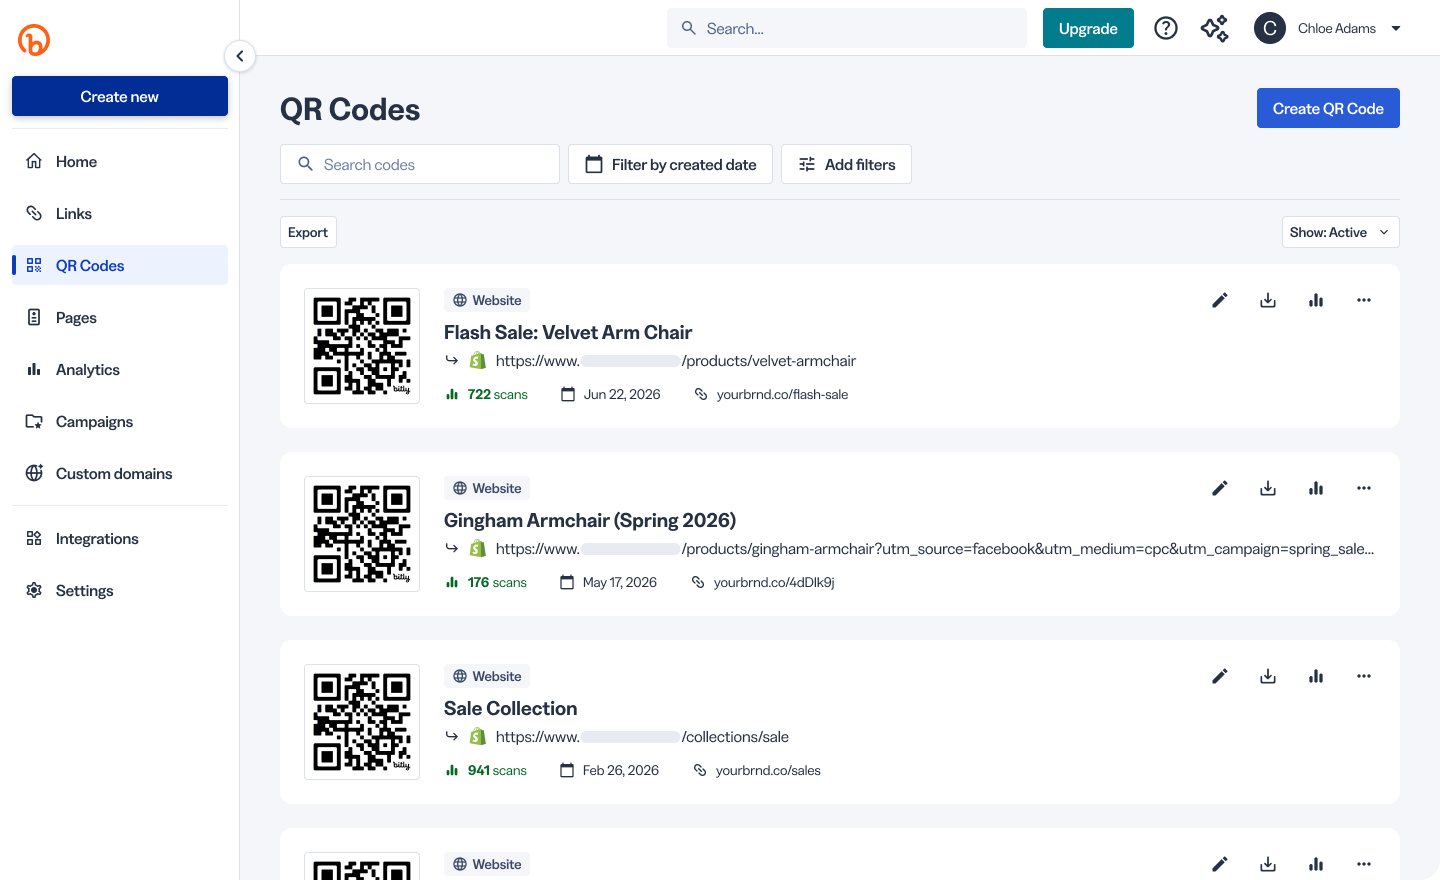This screenshot has height=880, width=1440.
Task: Click the 176 scans link
Action: [x=486, y=582]
